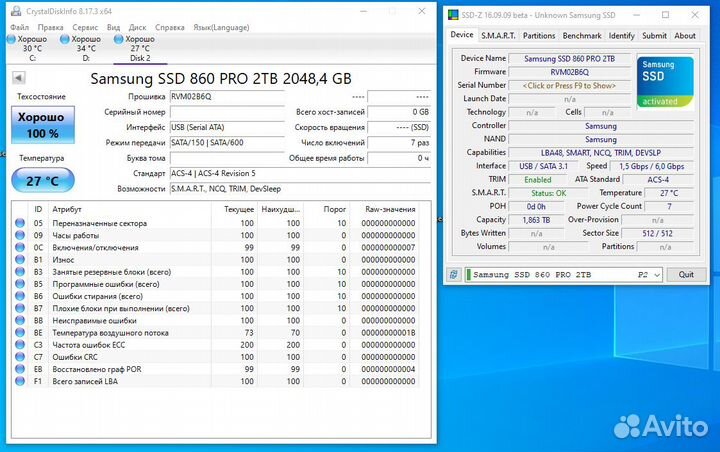The image size is (720, 452).
Task: Switch to the Identify tab in SSD-Z
Action: click(x=621, y=36)
